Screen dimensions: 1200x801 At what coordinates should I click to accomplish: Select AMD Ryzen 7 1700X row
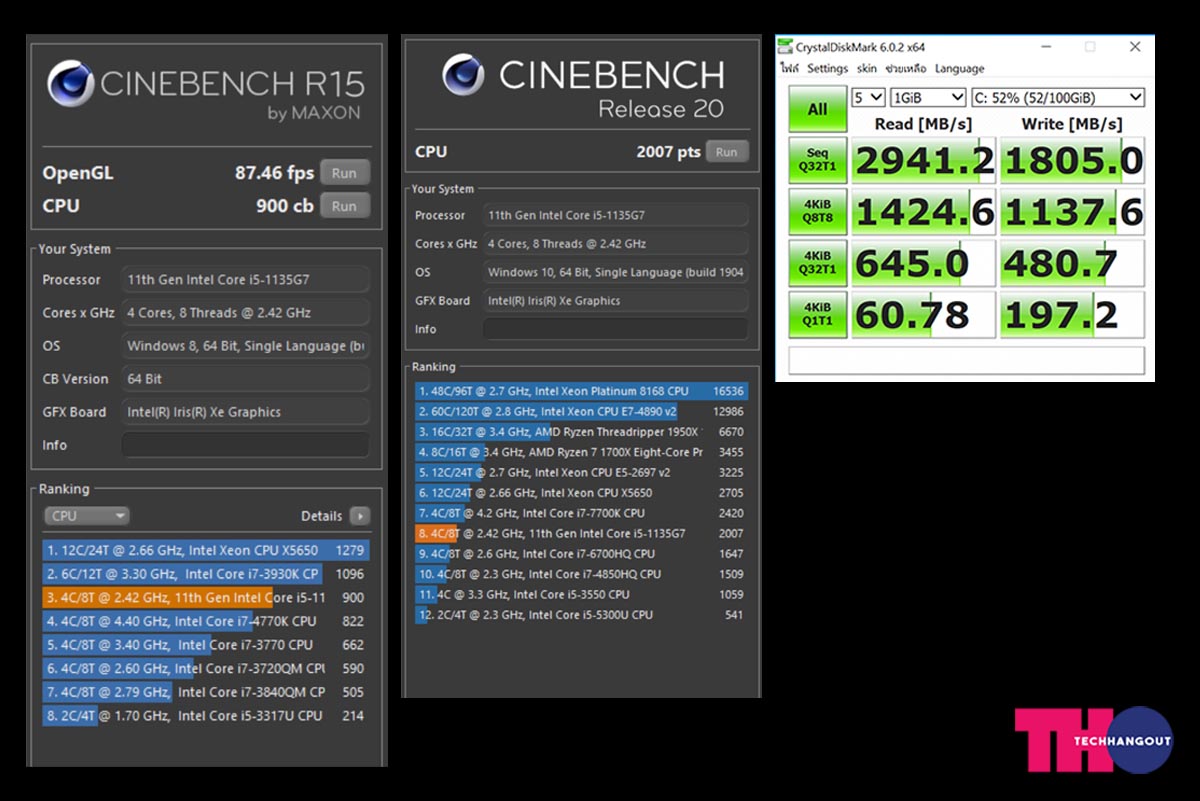click(581, 452)
